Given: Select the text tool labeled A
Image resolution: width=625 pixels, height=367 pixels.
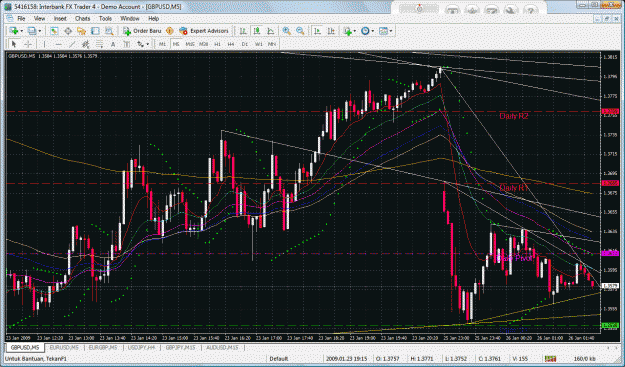Looking at the screenshot, I should (x=113, y=44).
